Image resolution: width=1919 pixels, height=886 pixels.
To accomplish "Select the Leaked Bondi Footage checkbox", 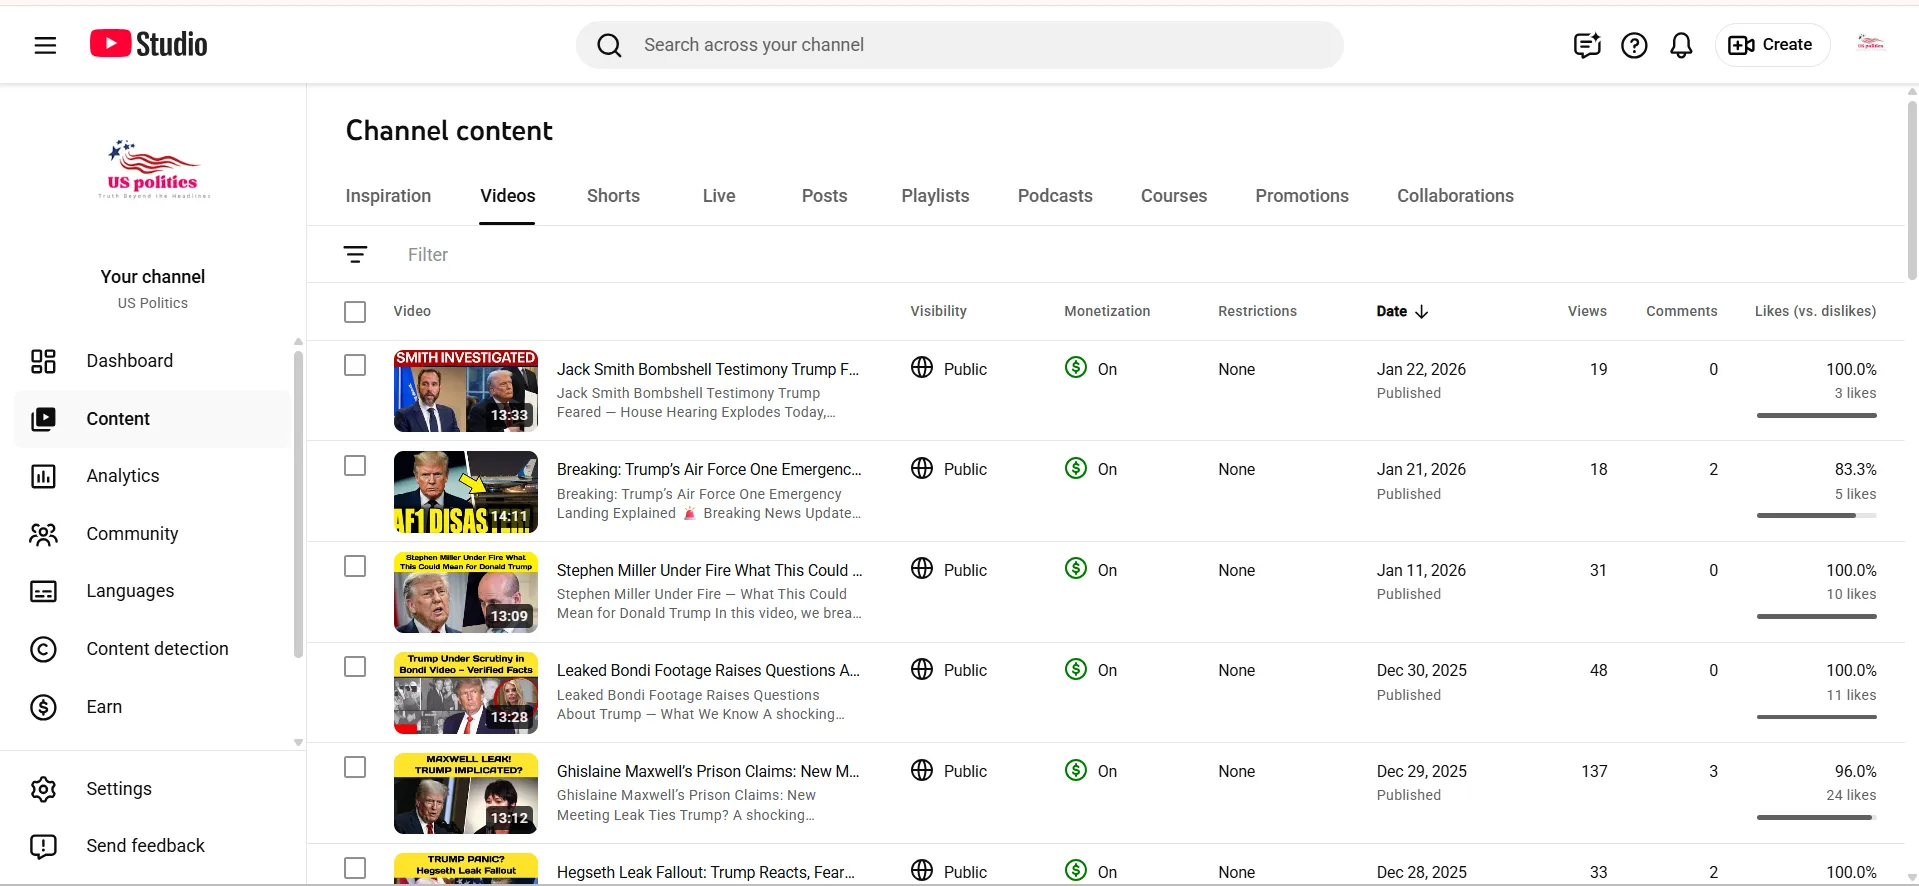I will click(x=355, y=667).
